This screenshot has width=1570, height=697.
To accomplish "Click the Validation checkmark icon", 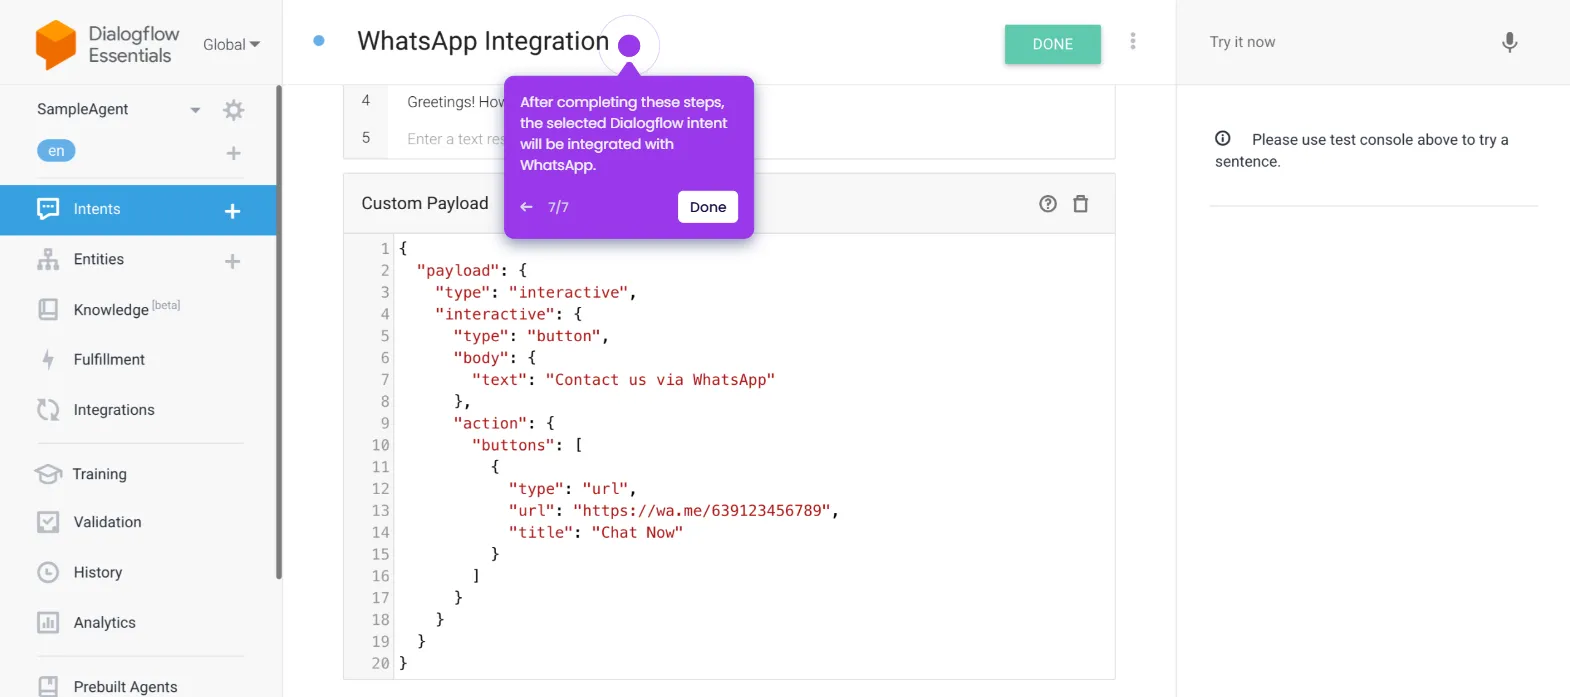I will [48, 522].
